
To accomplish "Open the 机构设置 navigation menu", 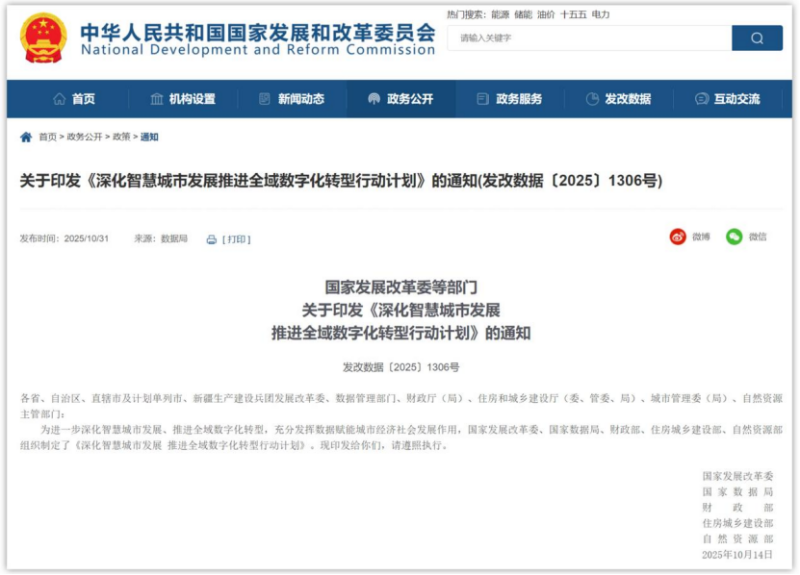I will (182, 99).
